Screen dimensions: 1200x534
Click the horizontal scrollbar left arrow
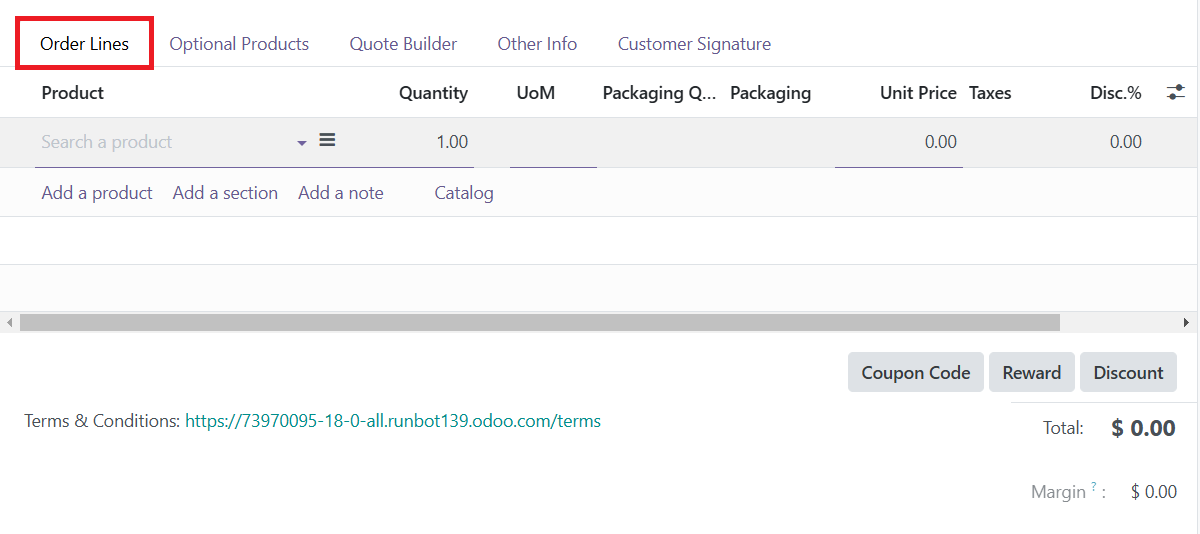[10, 323]
